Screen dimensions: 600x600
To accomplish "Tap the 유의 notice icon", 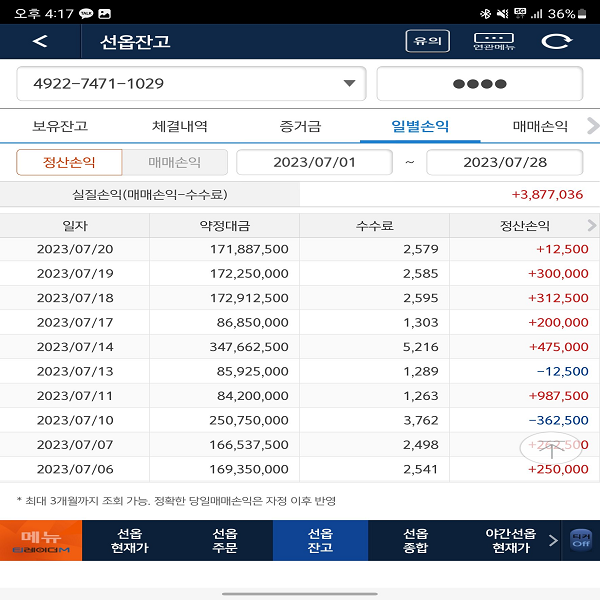I will tap(427, 41).
